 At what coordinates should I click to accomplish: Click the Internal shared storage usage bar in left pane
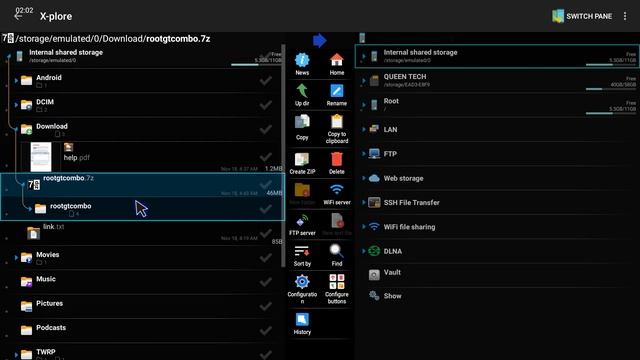point(256,64)
